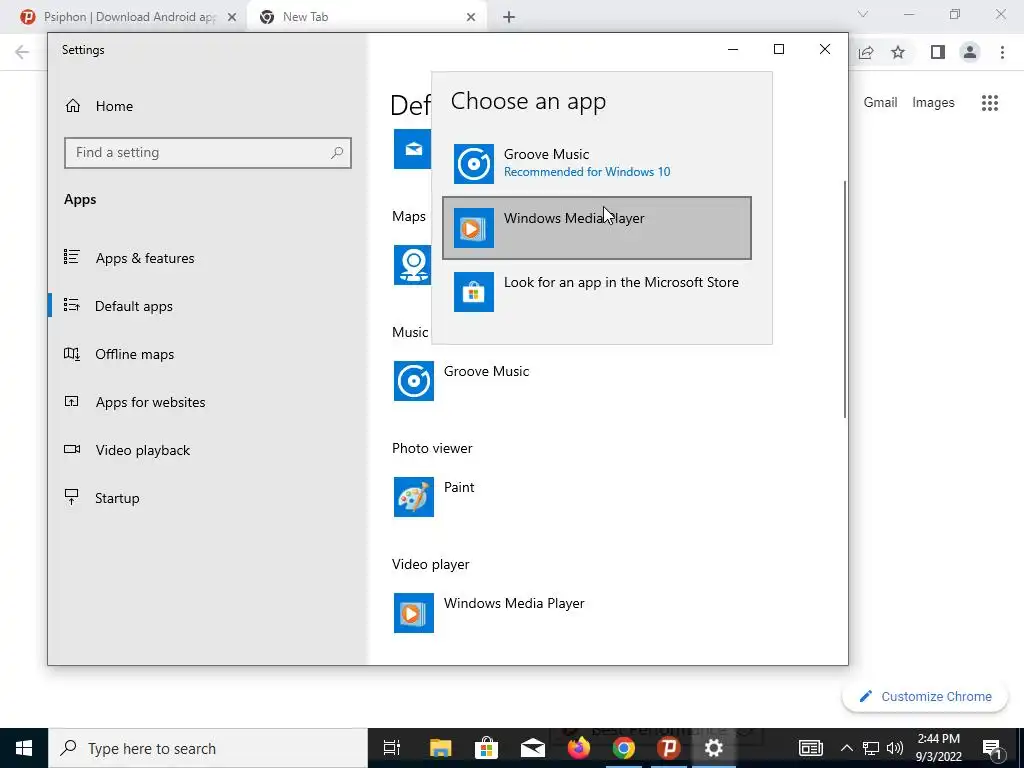
Task: Open Firefox from taskbar
Action: pos(579,748)
